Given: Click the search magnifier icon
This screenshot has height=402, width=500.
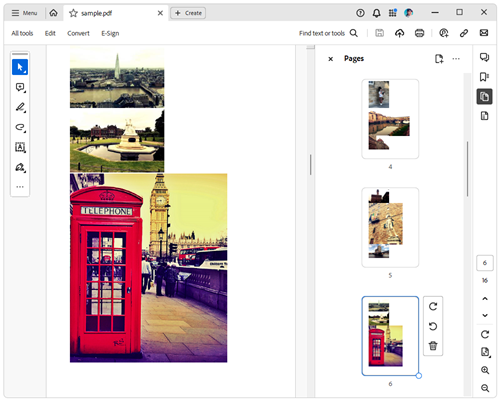Looking at the screenshot, I should tap(354, 33).
